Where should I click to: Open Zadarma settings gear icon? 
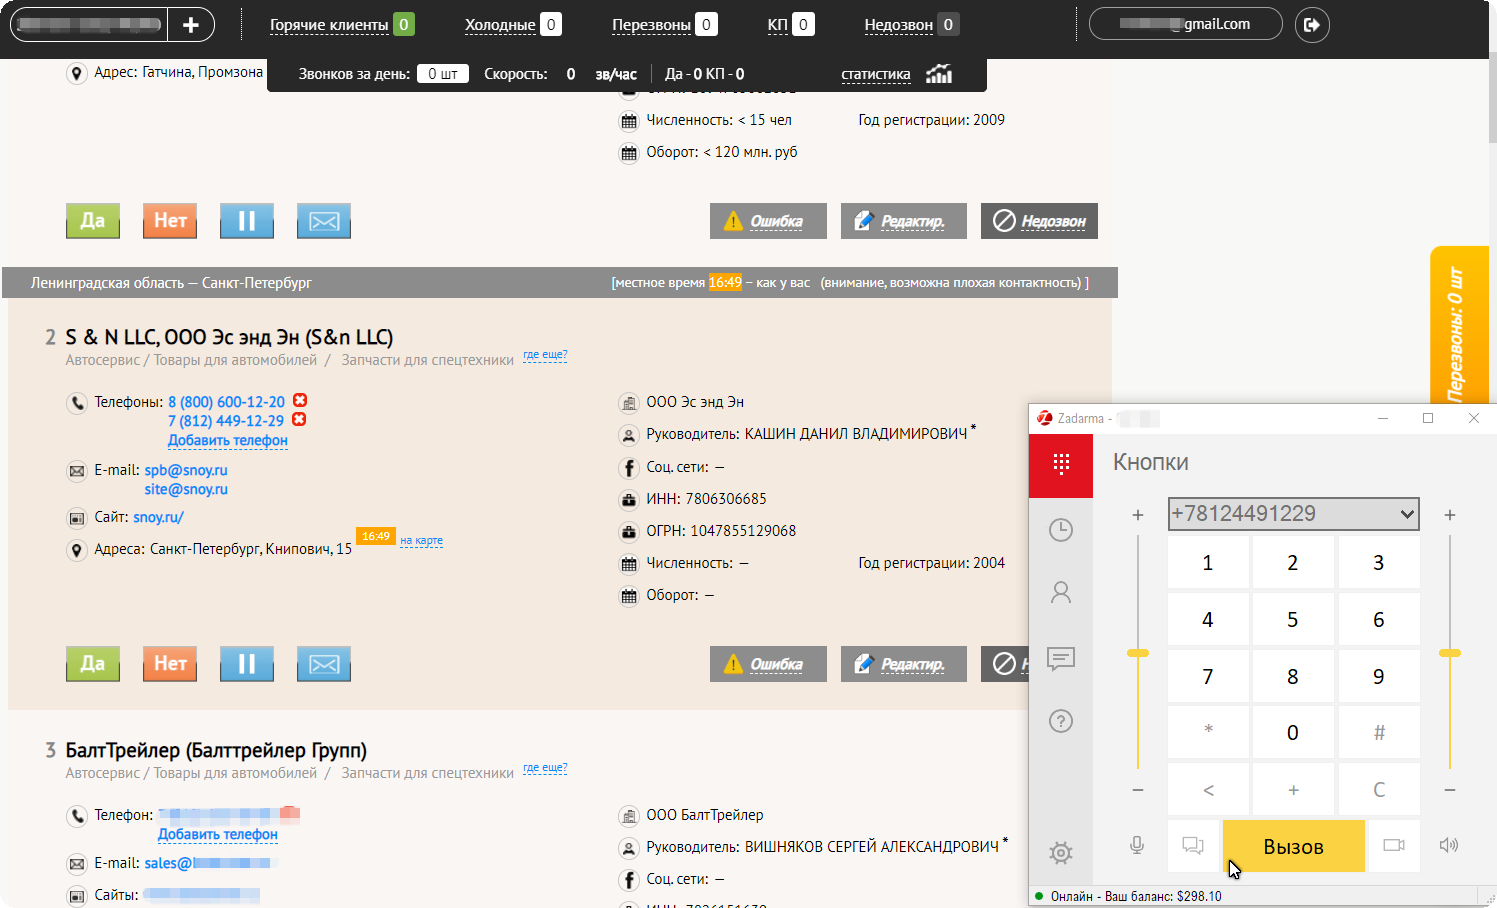click(1061, 853)
